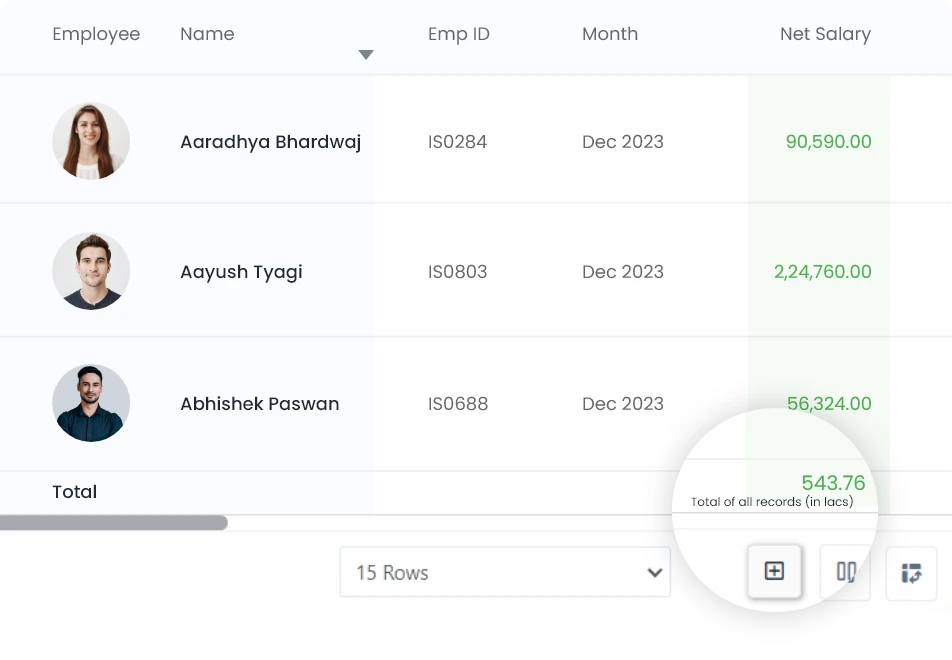The width and height of the screenshot is (952, 660).
Task: Click the Month column header
Action: point(610,34)
